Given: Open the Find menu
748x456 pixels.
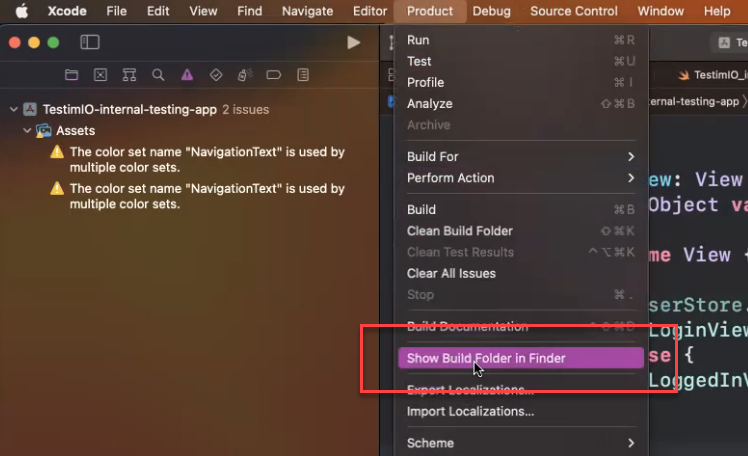Looking at the screenshot, I should 249,11.
